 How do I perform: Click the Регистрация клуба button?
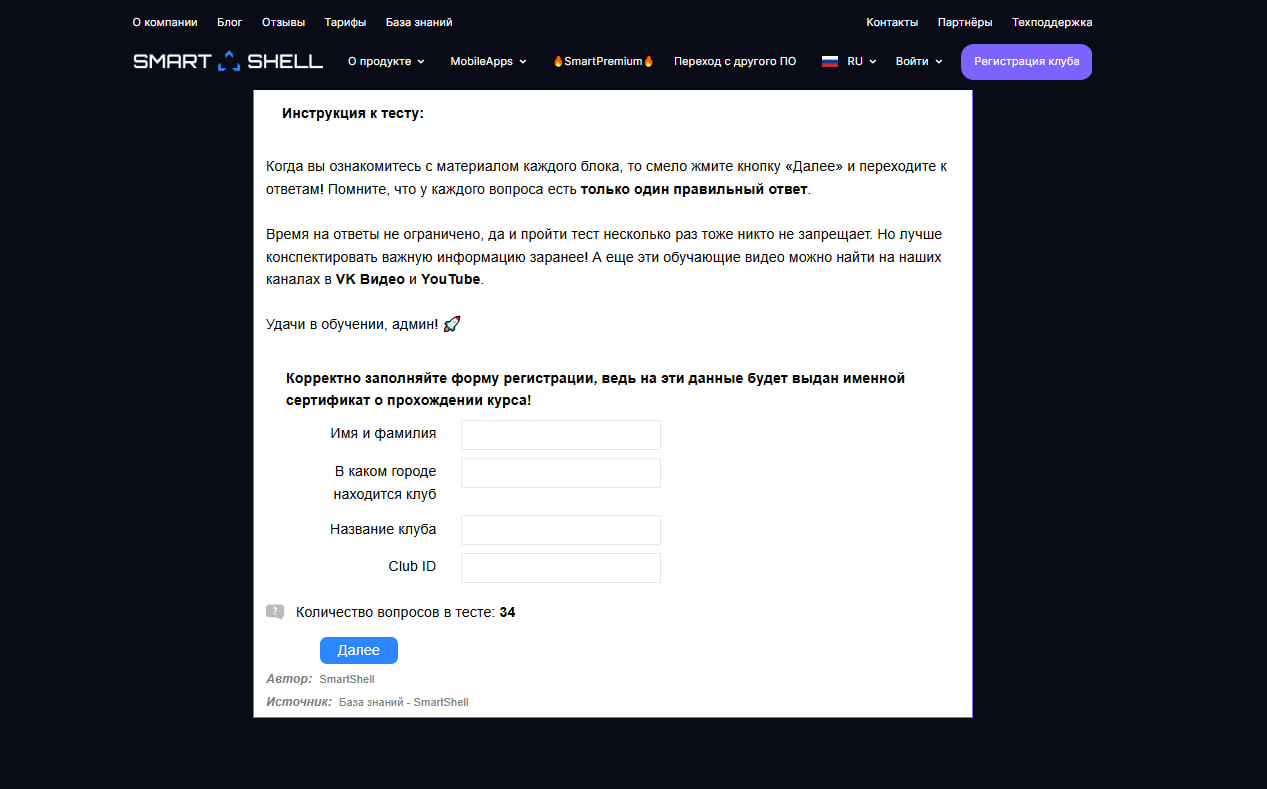pyautogui.click(x=1026, y=61)
